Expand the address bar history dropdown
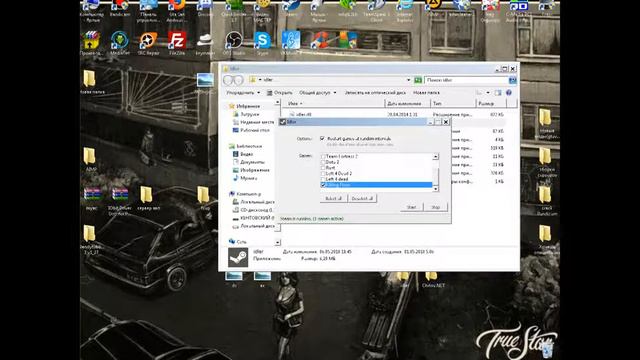This screenshot has height=360, width=640. [x=408, y=80]
